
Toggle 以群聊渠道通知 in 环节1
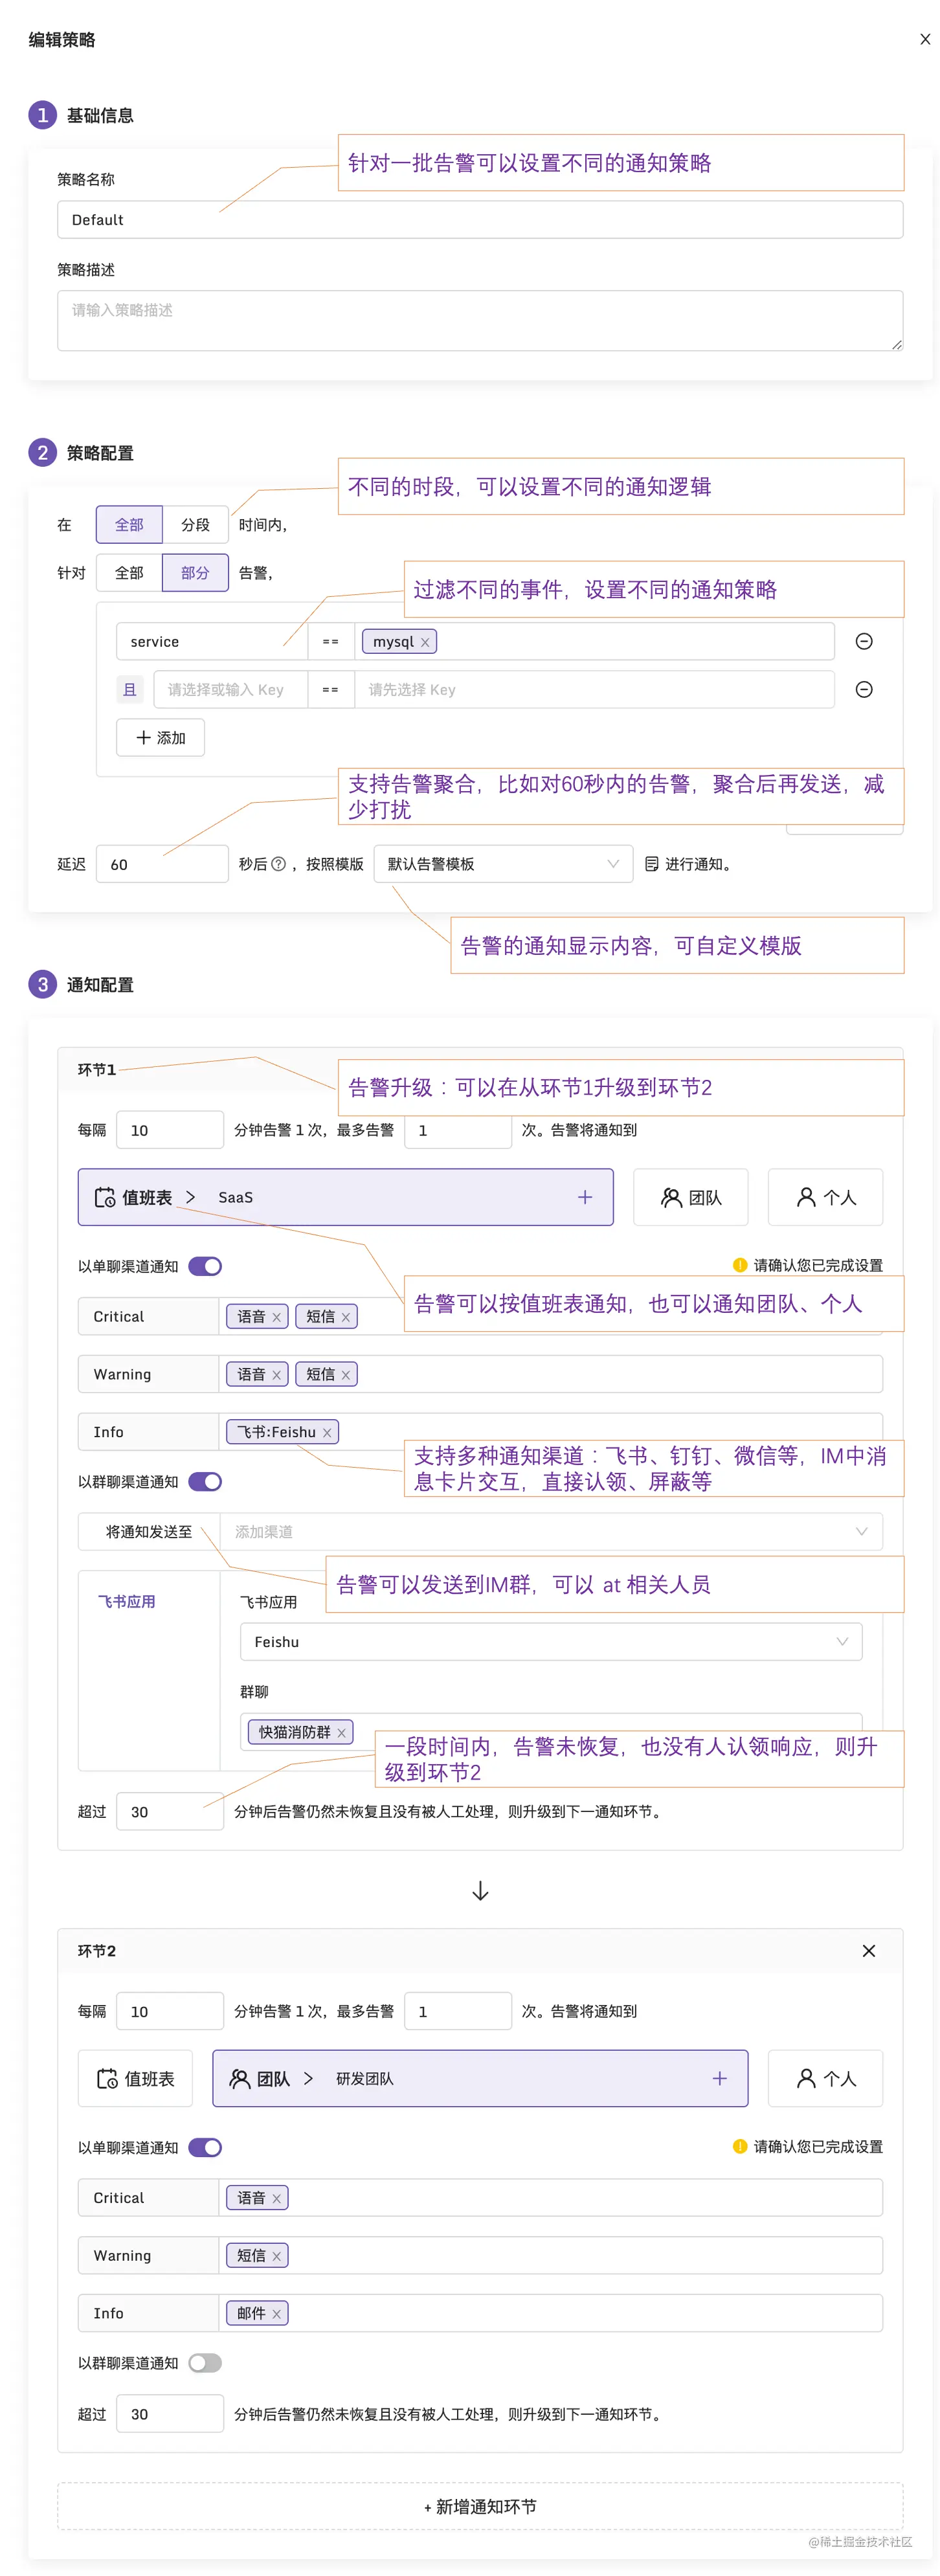point(205,1481)
